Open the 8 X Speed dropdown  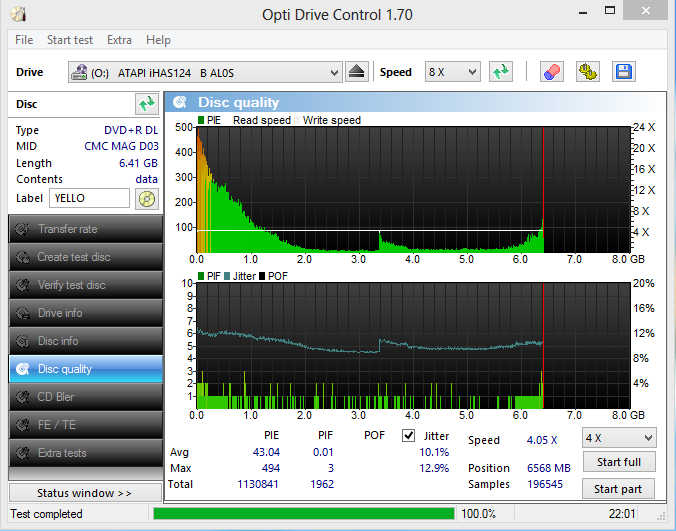(x=452, y=72)
